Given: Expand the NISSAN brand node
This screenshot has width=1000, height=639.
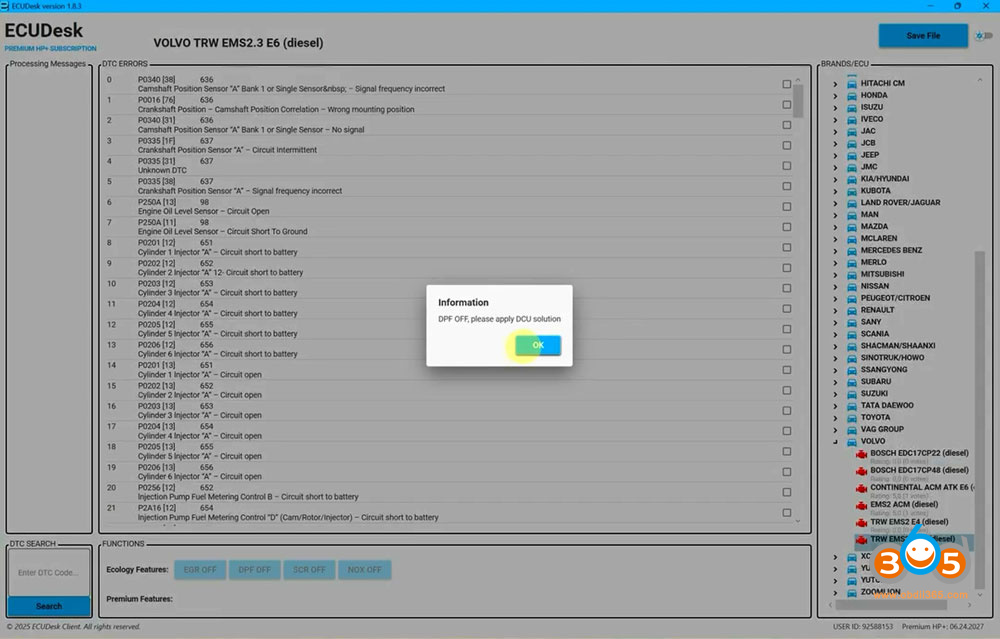Looking at the screenshot, I should pyautogui.click(x=836, y=286).
